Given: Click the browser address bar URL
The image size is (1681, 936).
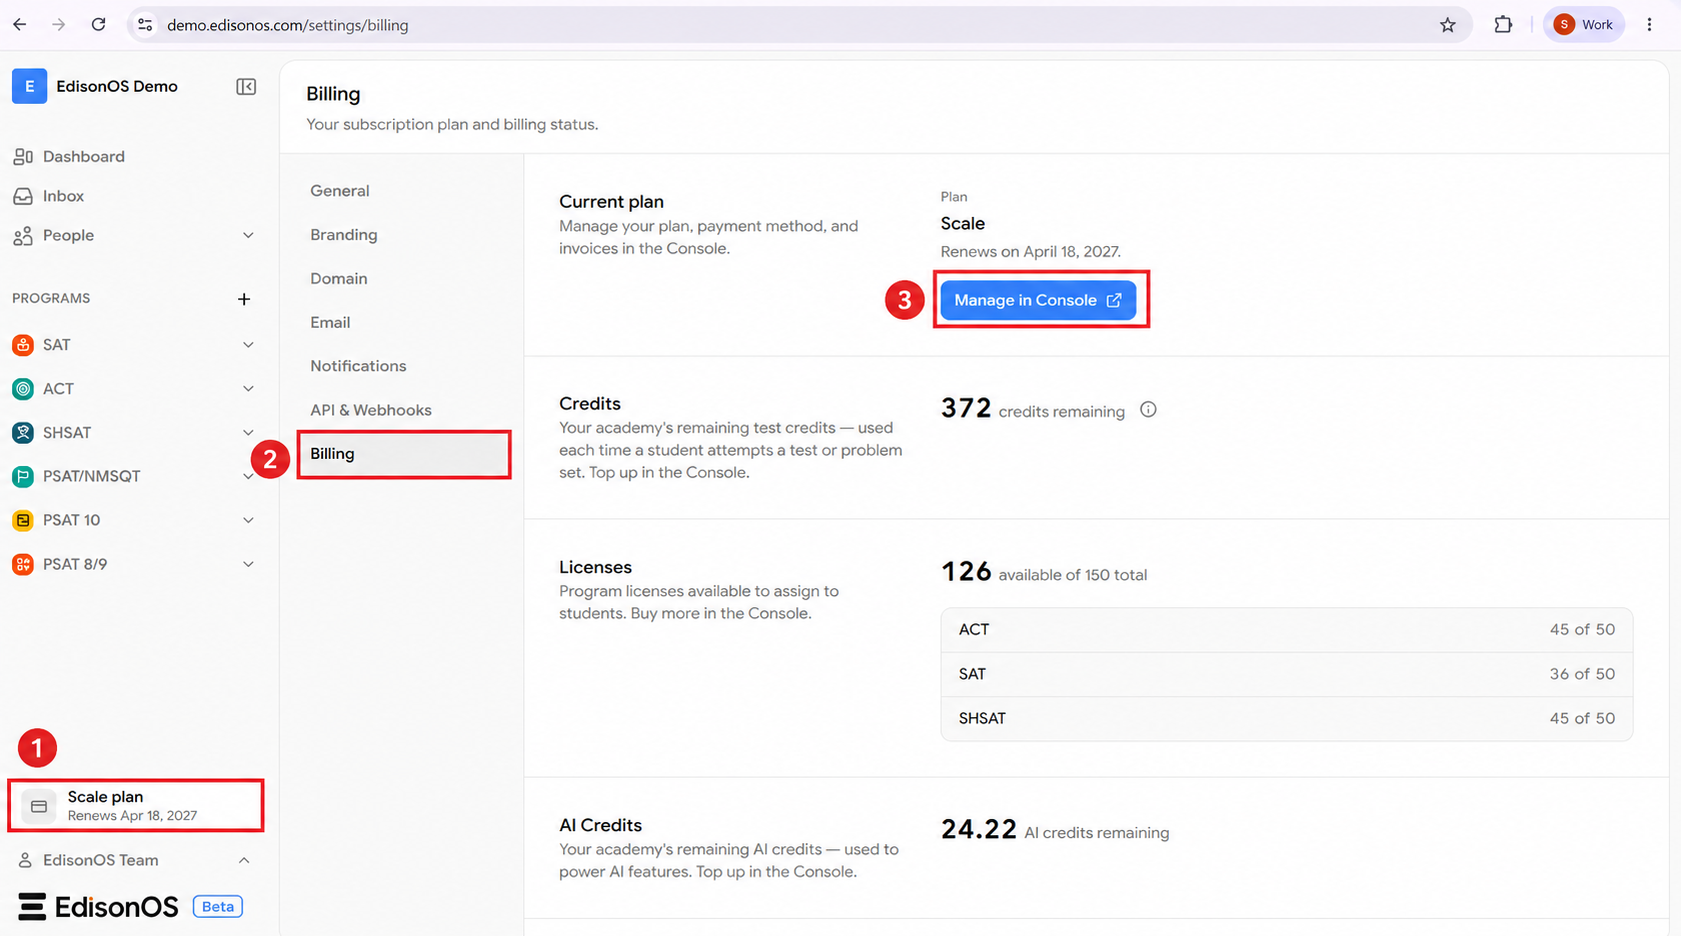Looking at the screenshot, I should pyautogui.click(x=287, y=25).
